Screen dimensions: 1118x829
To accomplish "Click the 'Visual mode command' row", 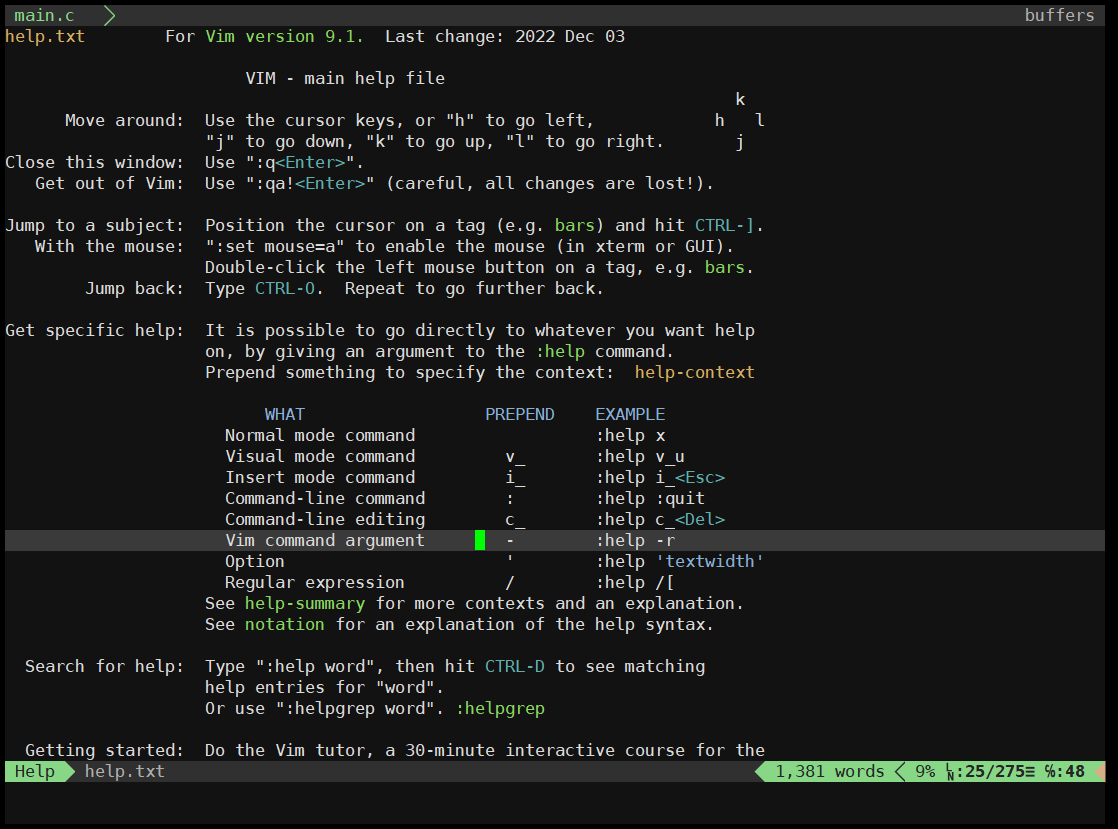I will tap(320, 456).
